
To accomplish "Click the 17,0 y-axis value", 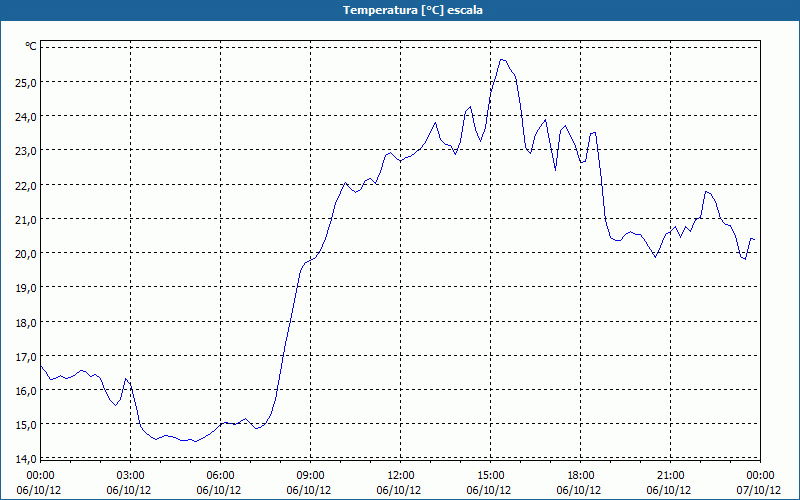I will (26, 357).
